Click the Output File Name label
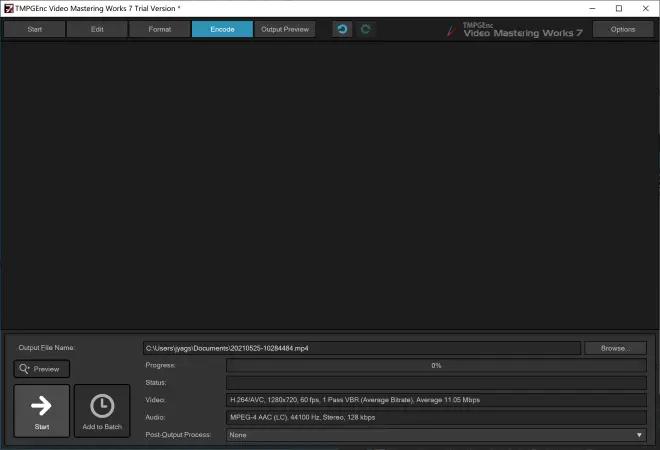This screenshot has height=450, width=660. (x=47, y=348)
